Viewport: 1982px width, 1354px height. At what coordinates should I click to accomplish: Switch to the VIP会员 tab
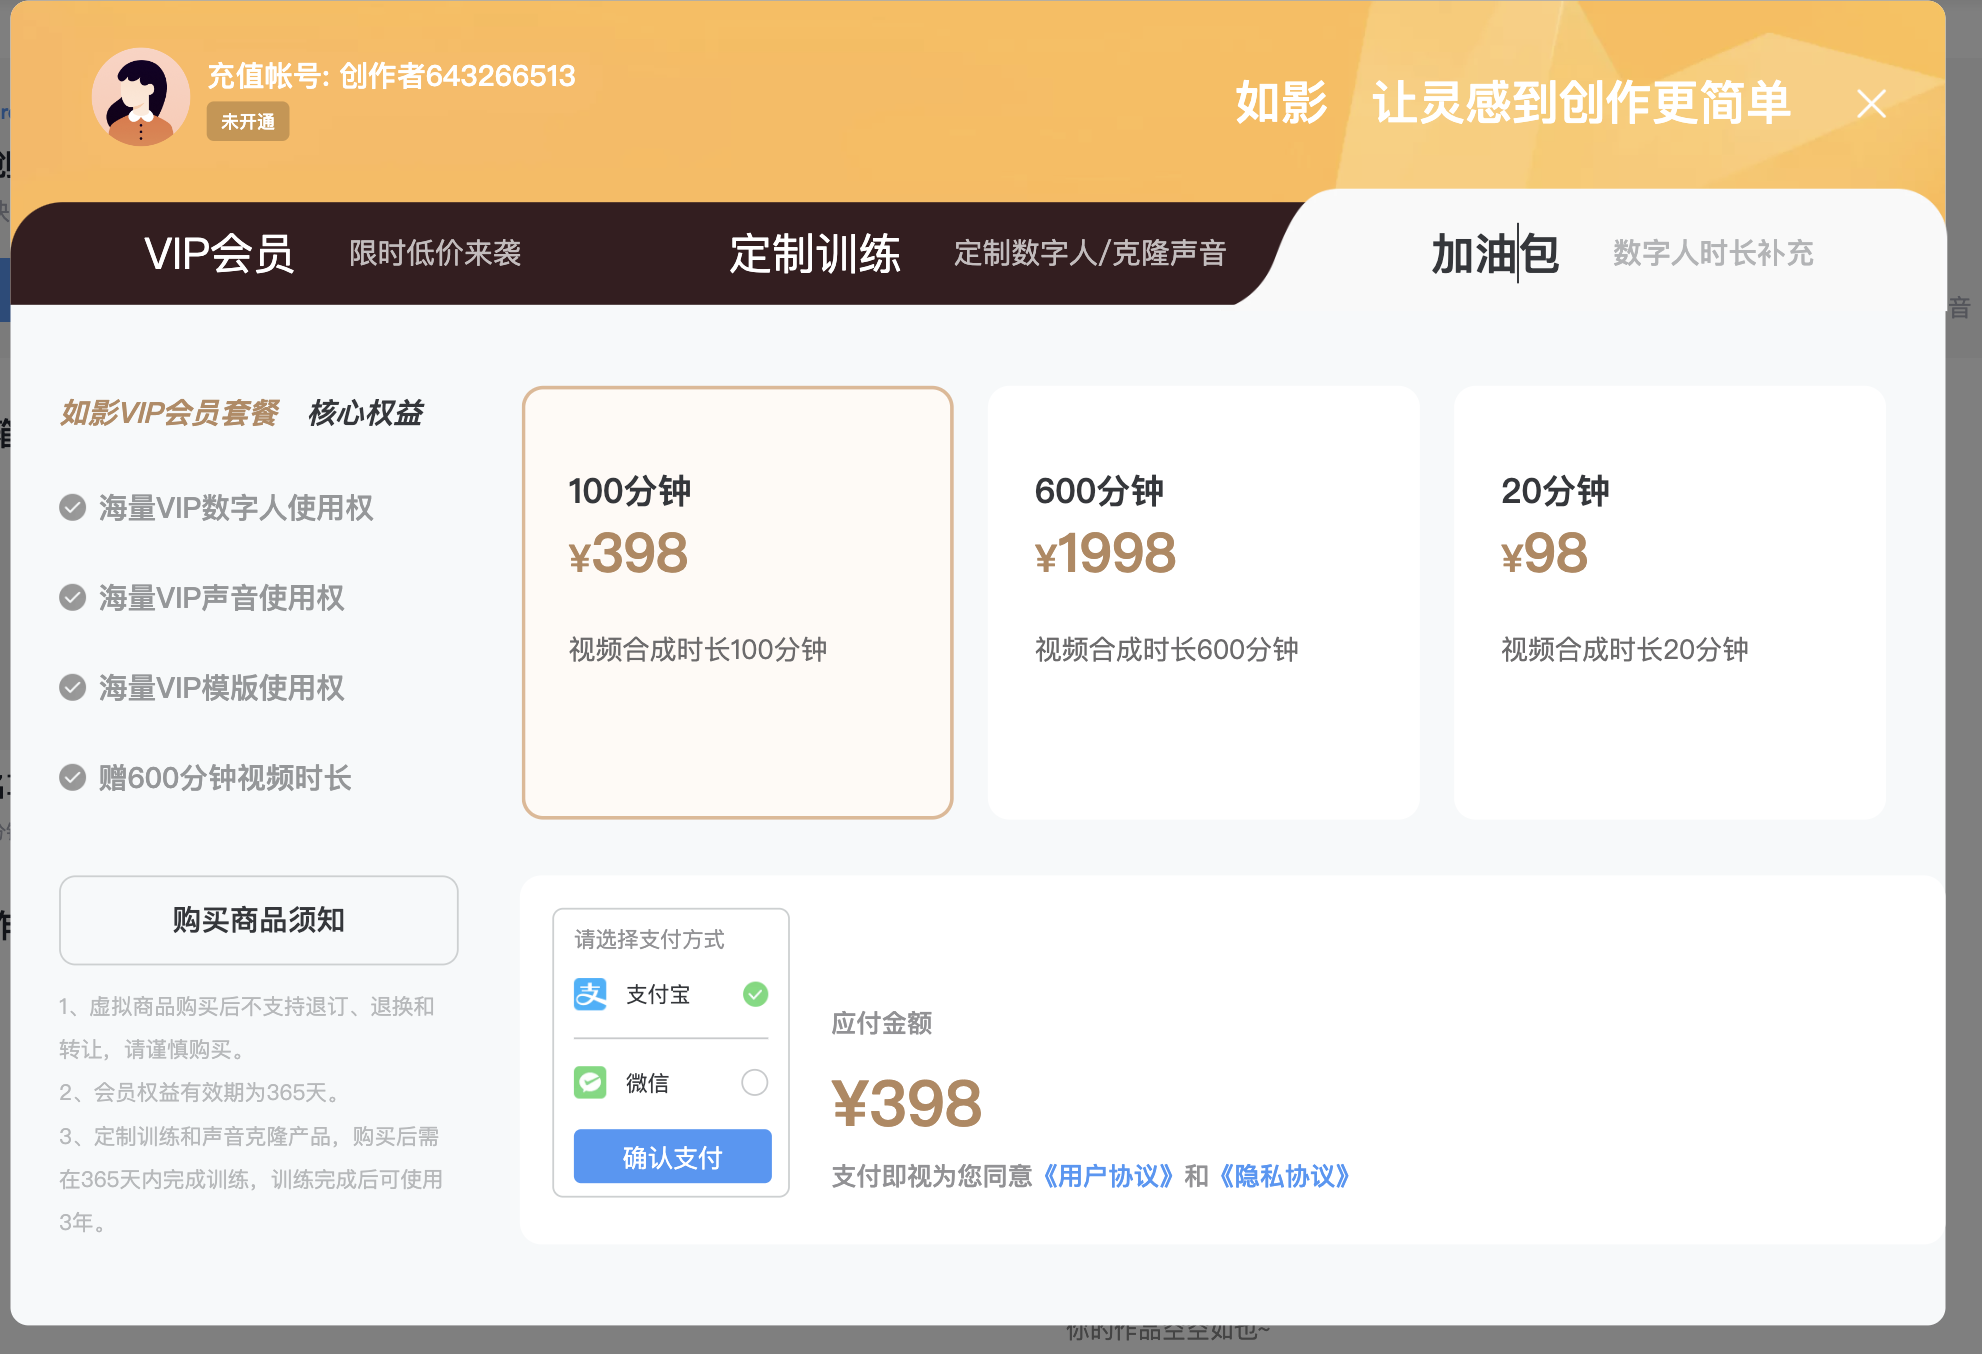click(219, 254)
